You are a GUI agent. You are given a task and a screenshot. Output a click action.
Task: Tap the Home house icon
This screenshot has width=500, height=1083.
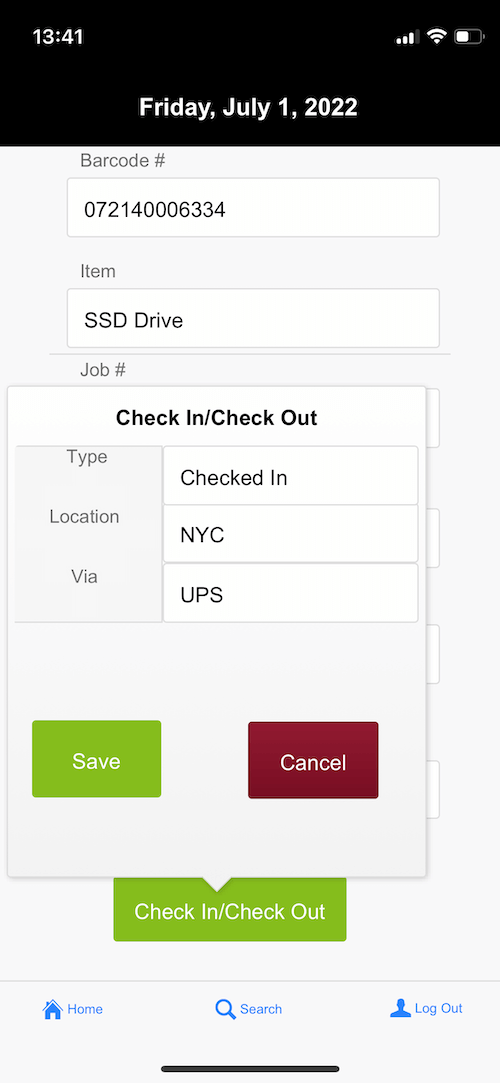click(52, 1009)
